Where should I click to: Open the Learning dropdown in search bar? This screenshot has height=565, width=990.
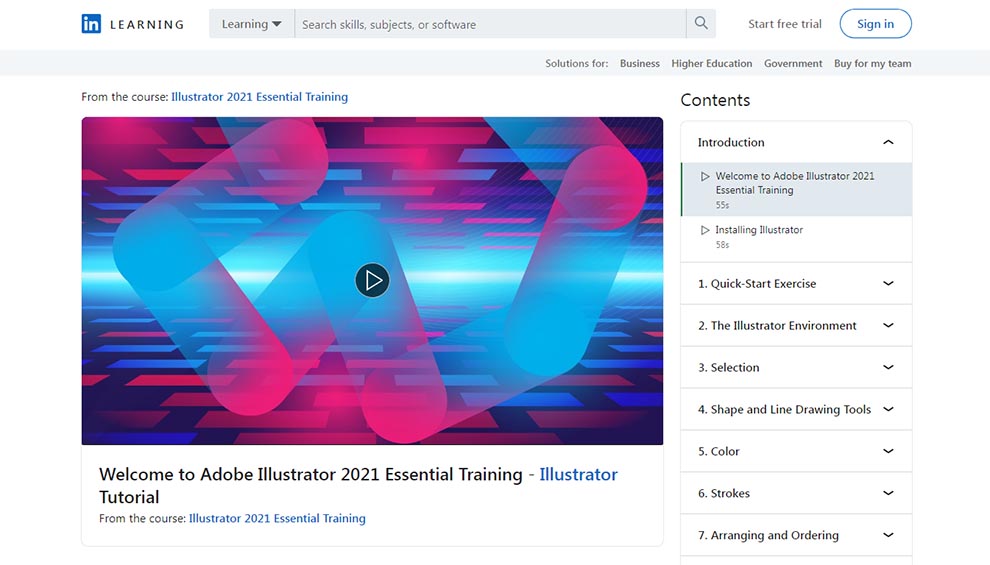tap(251, 24)
